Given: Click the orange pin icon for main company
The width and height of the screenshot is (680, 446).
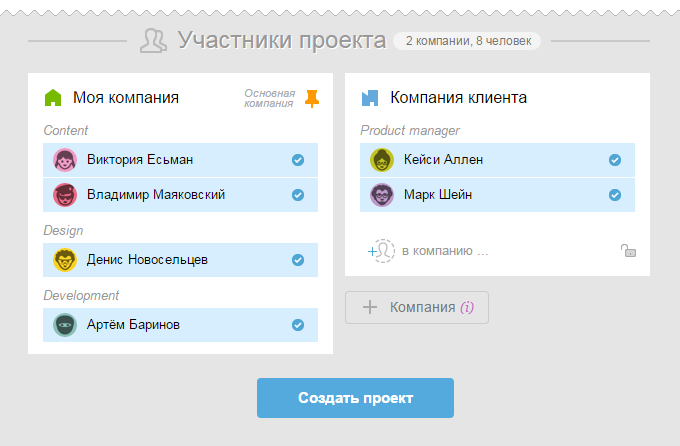Looking at the screenshot, I should (x=312, y=98).
